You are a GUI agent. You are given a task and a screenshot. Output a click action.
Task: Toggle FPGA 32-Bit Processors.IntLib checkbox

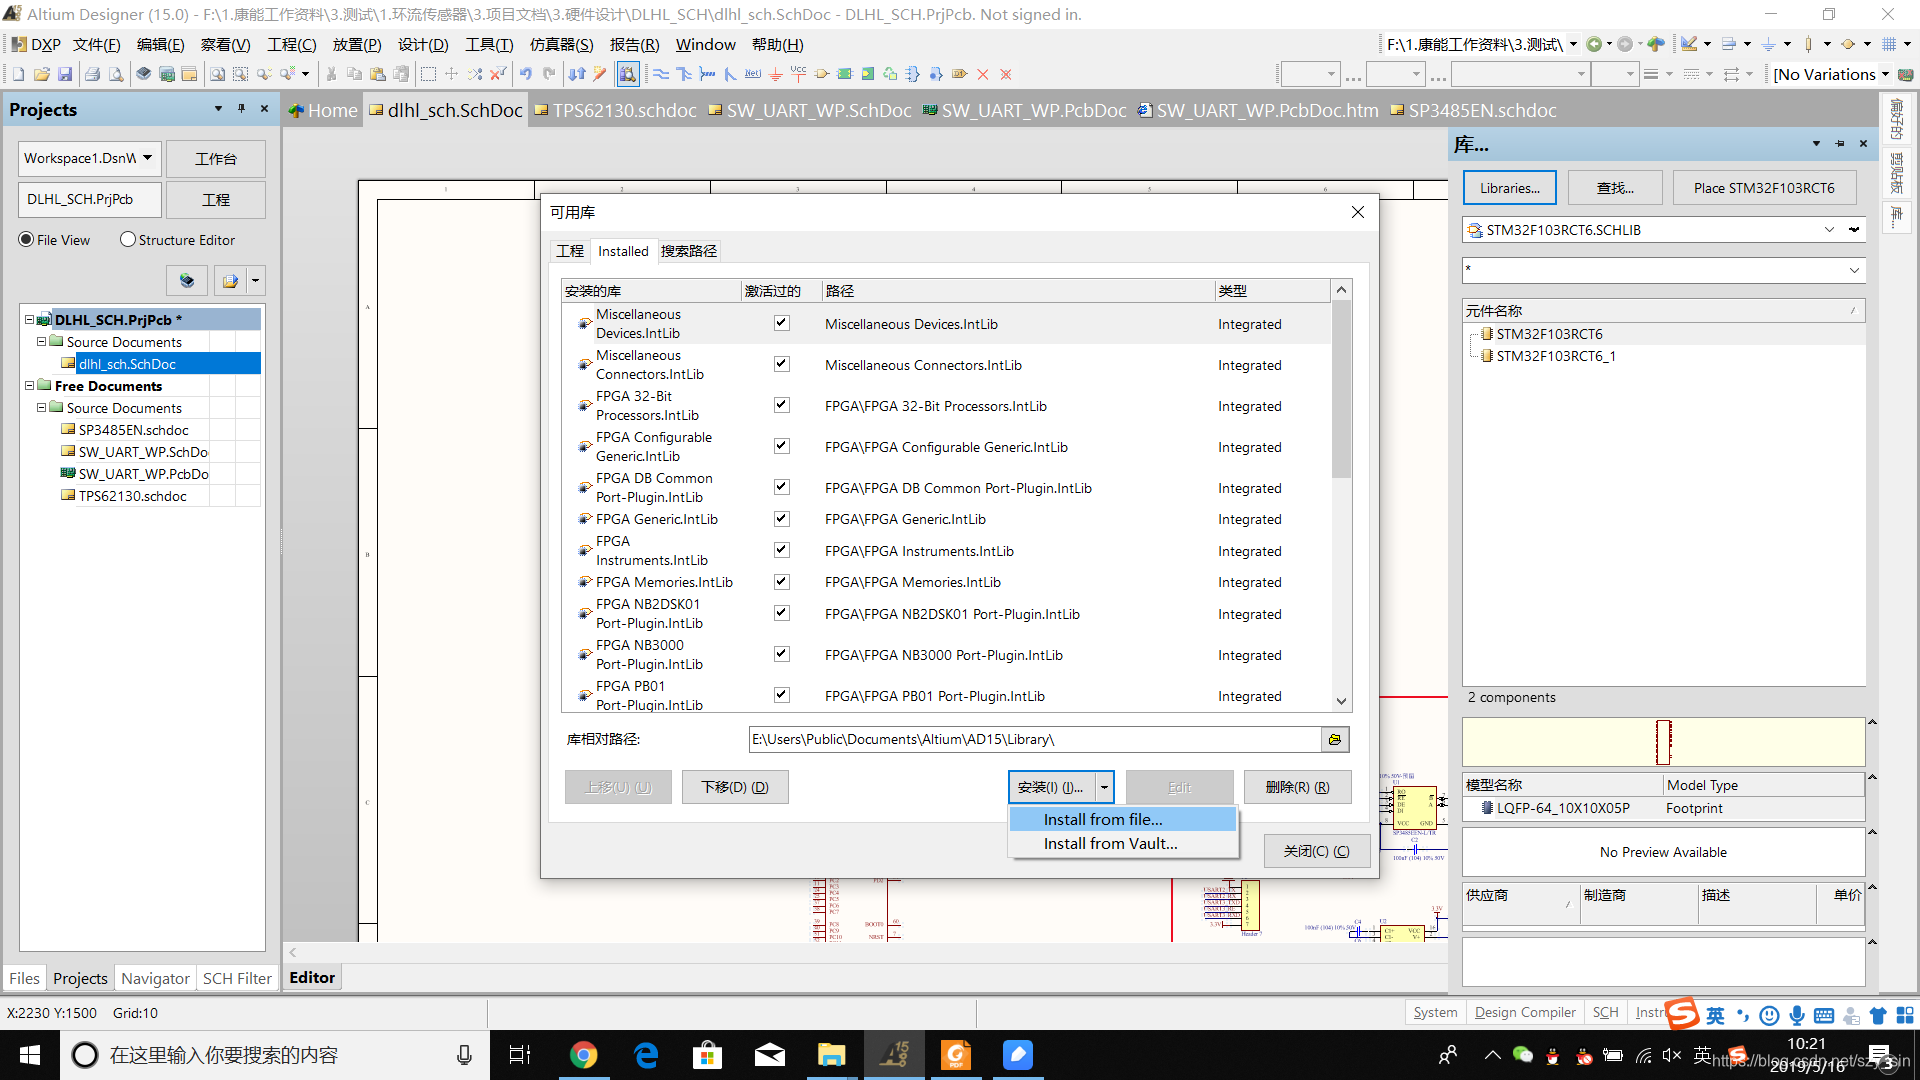coord(782,405)
